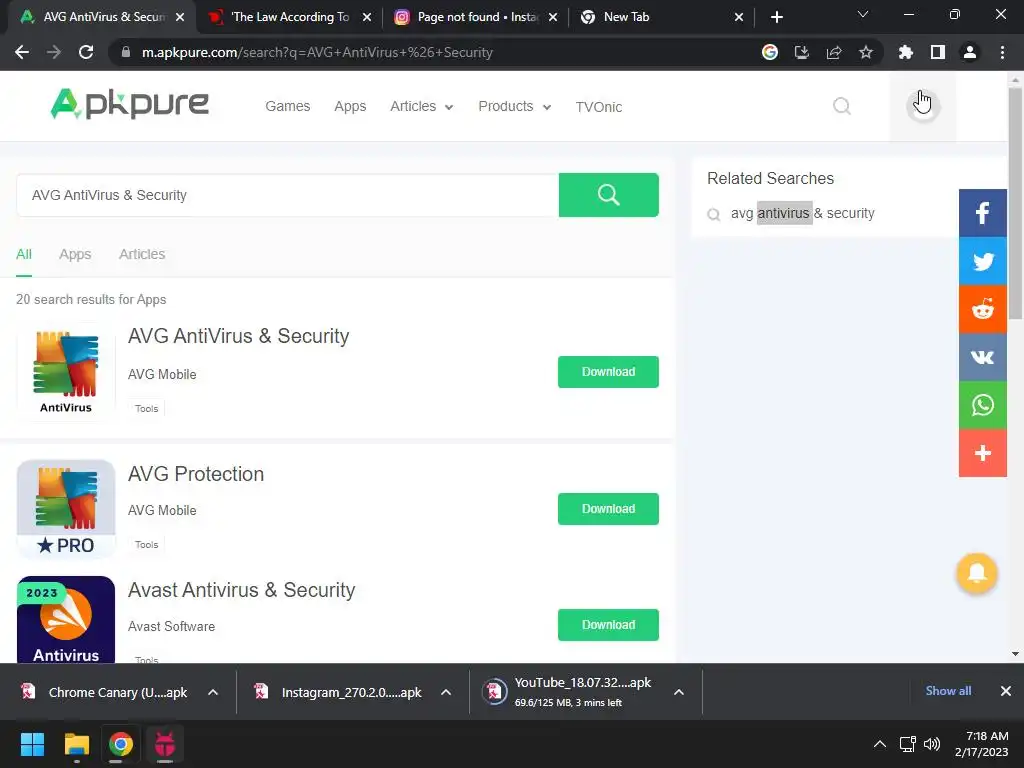Click the page vertical scrollbar
The height and width of the screenshot is (768, 1024).
(1015, 204)
